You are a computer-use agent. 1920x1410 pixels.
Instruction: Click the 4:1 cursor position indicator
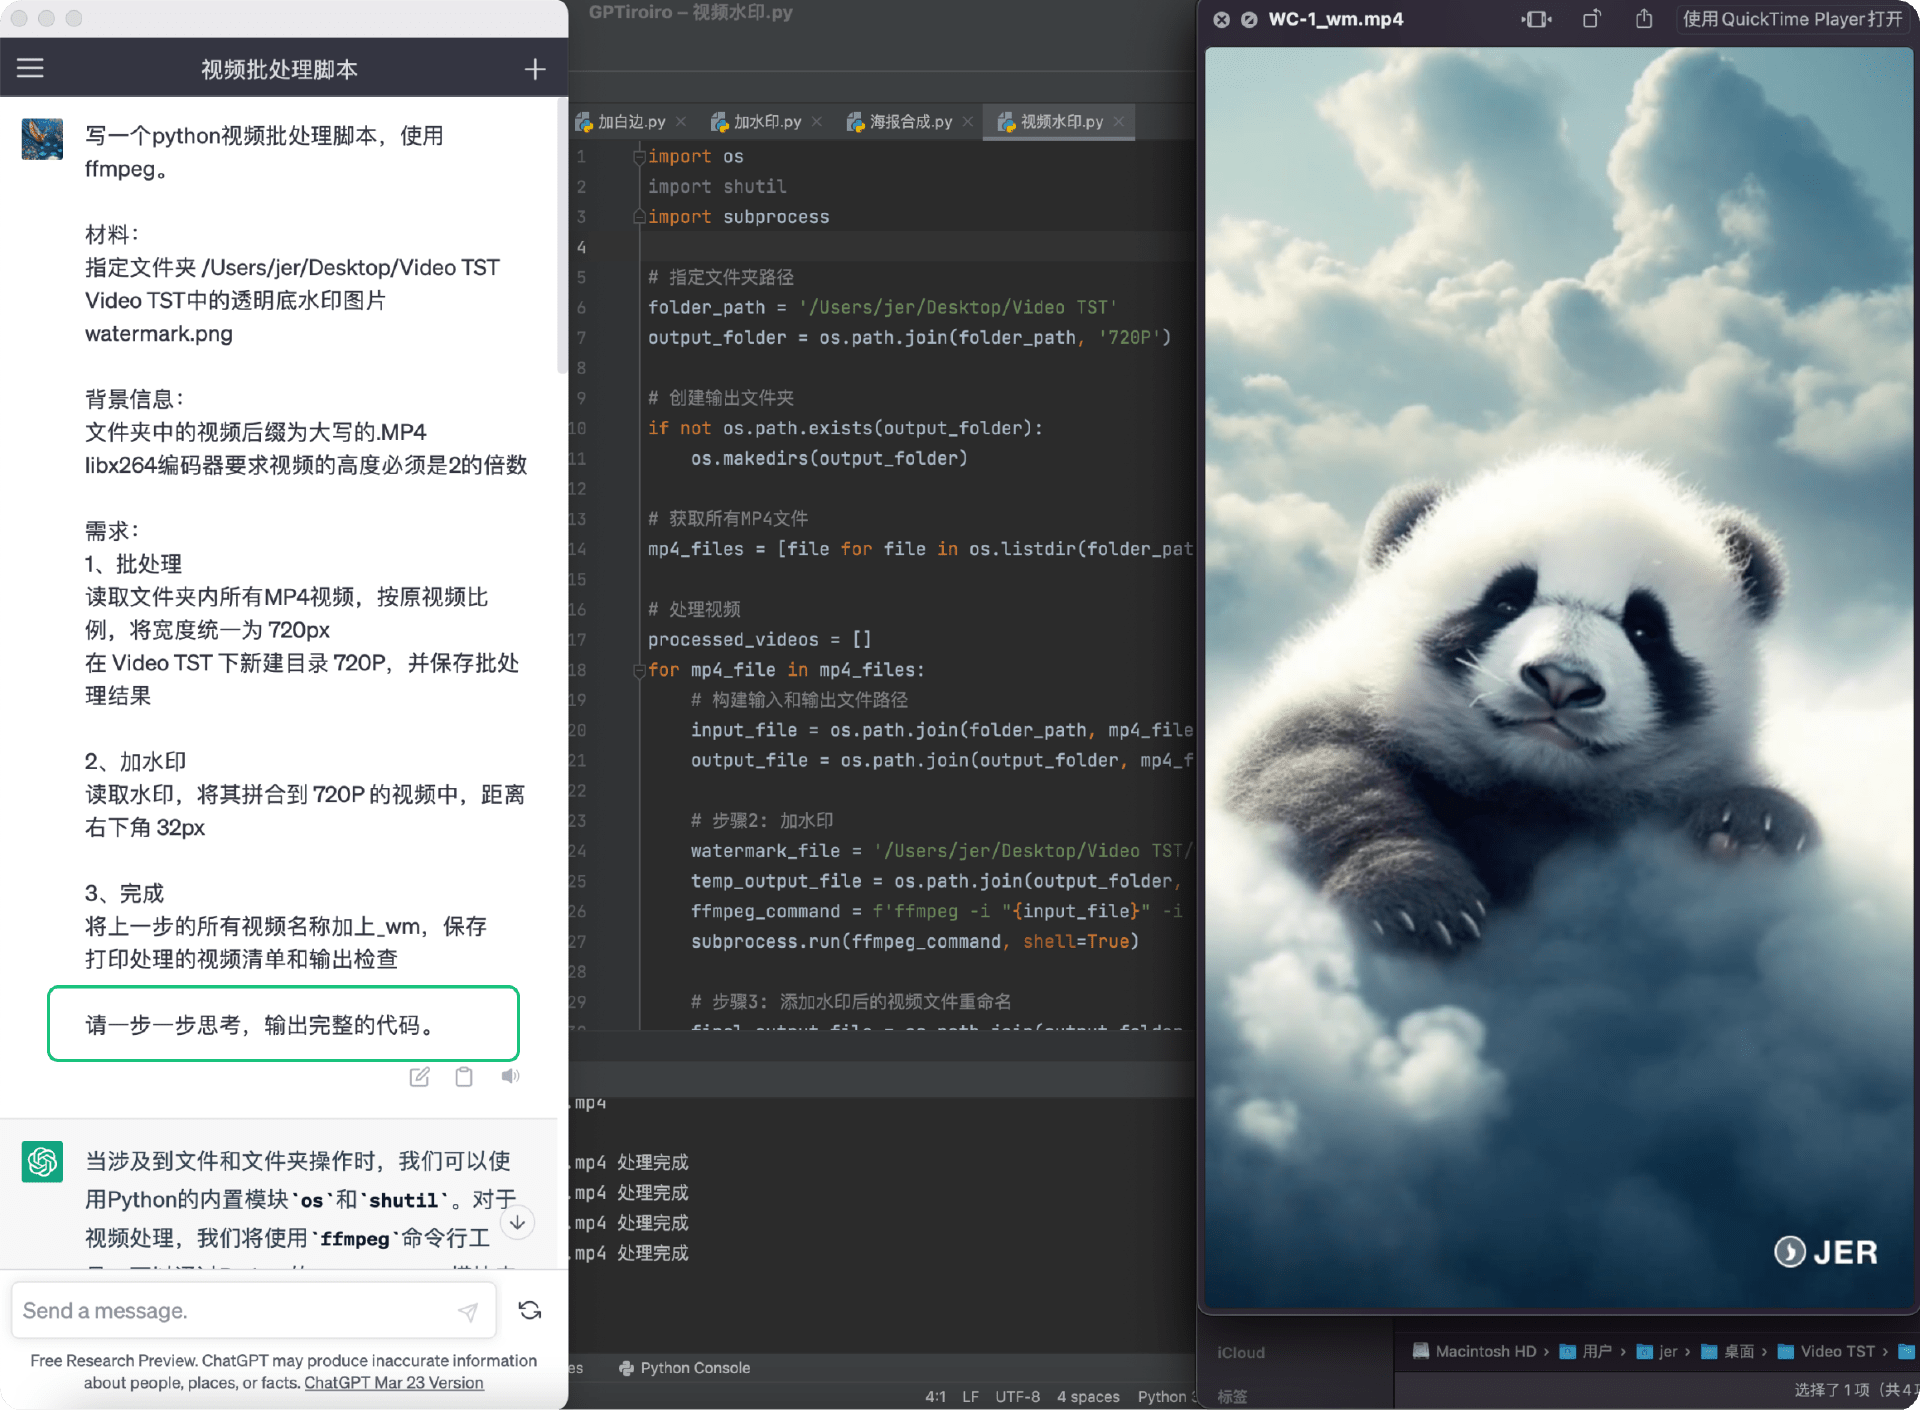coord(935,1396)
